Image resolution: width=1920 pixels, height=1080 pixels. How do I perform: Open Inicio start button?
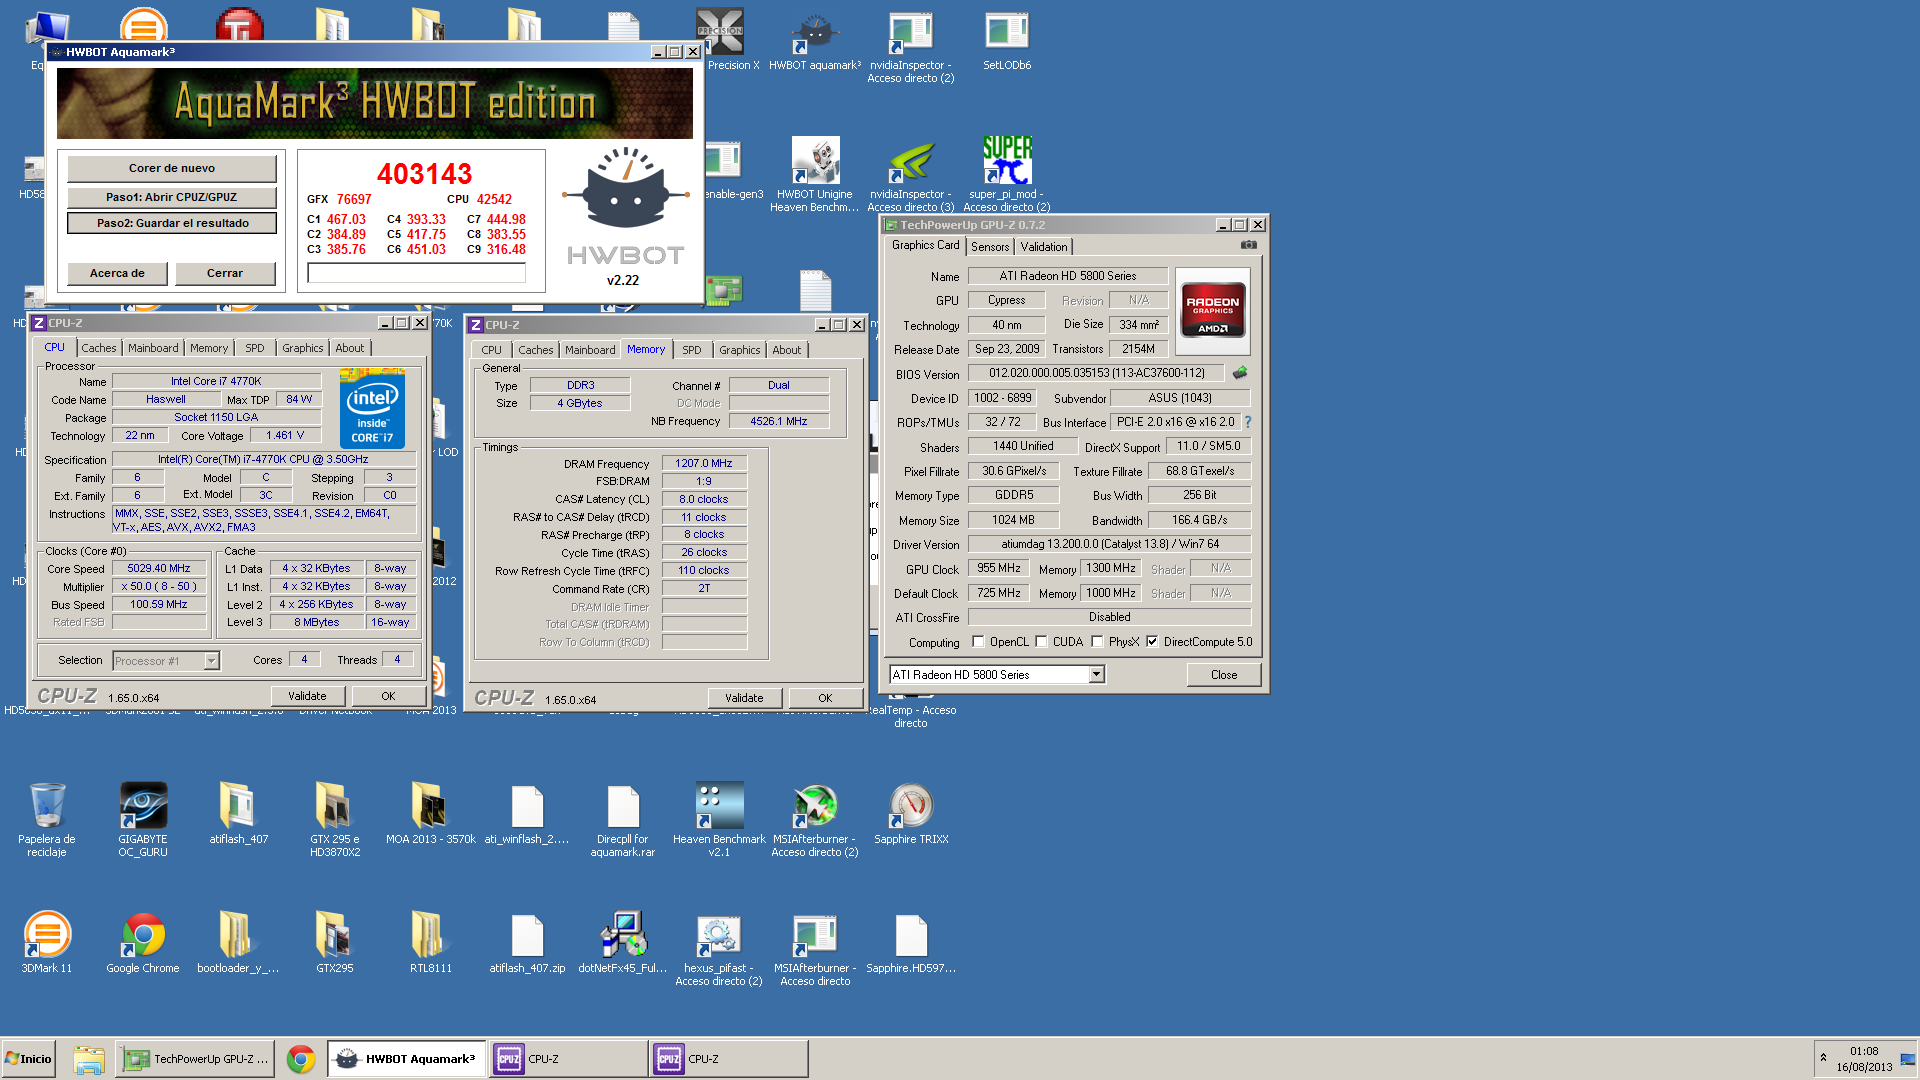[28, 1059]
